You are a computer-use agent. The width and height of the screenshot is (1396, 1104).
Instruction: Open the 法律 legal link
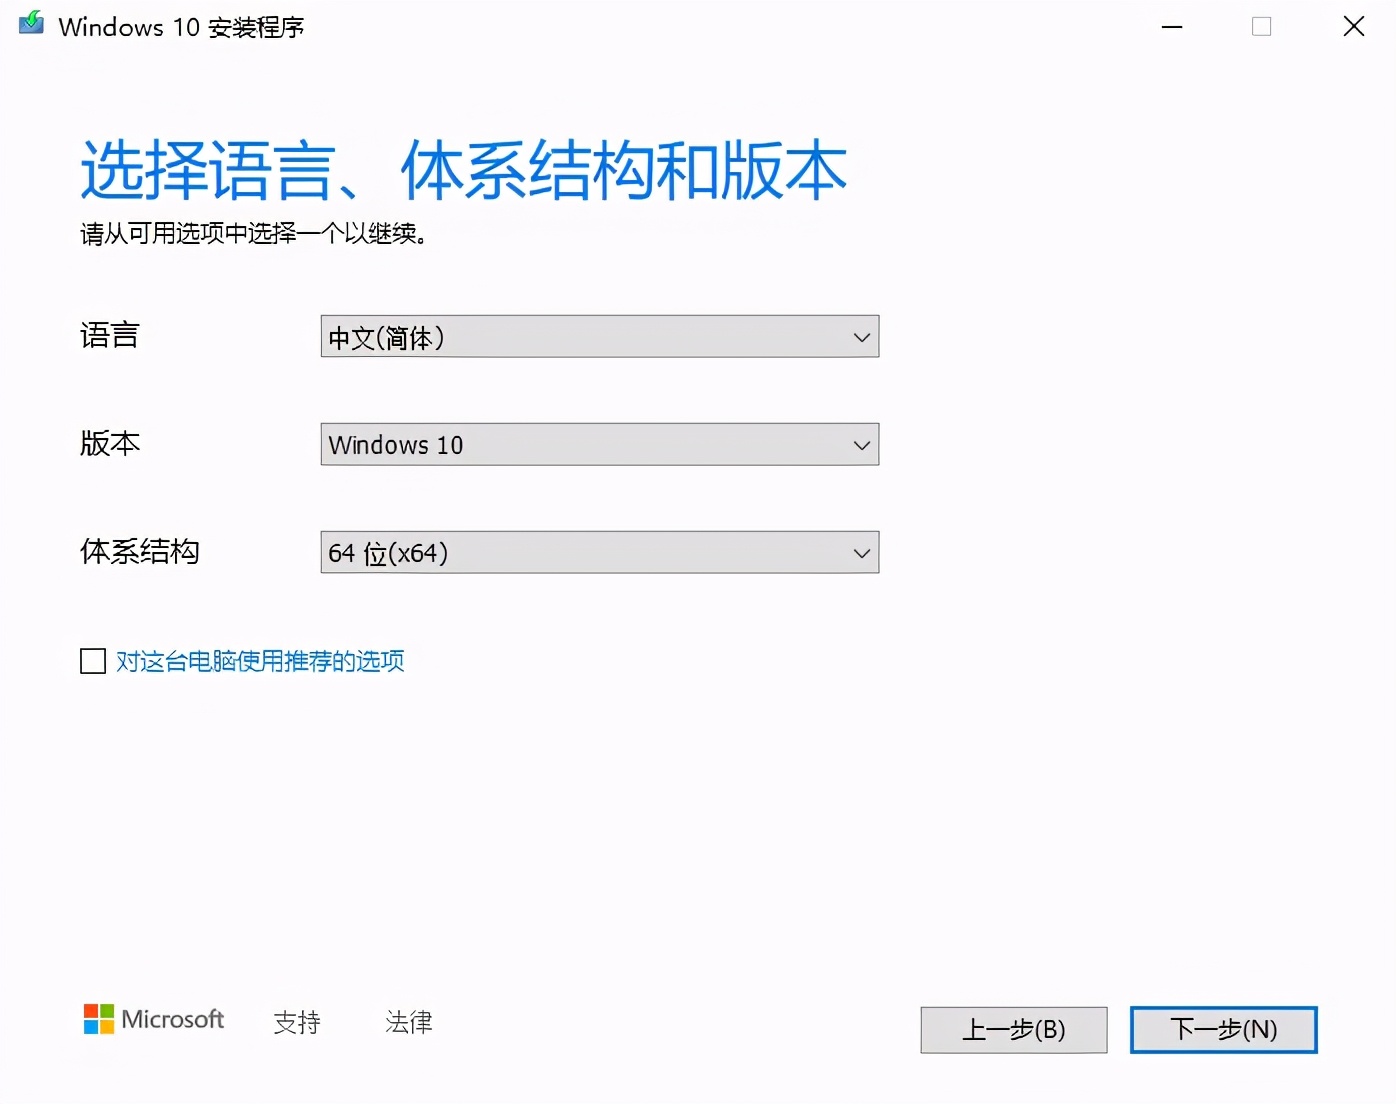pos(407,1022)
